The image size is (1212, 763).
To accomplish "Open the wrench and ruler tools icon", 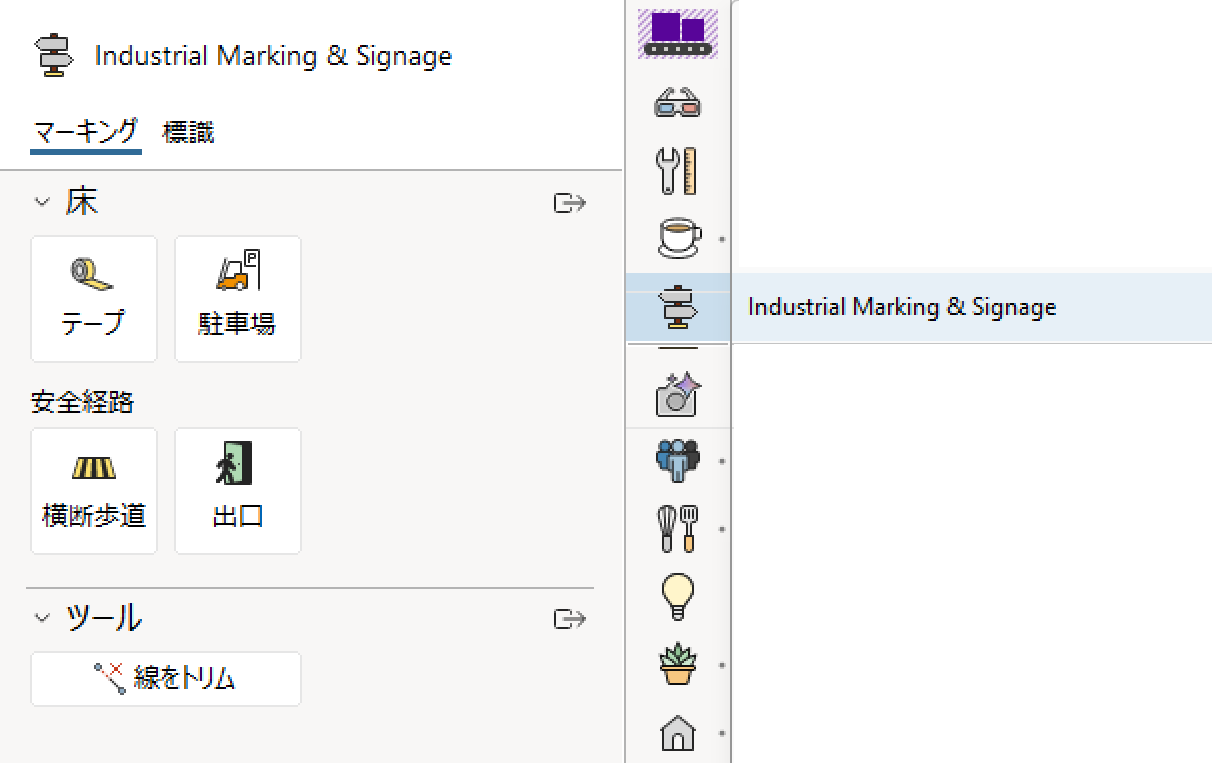I will click(x=678, y=171).
